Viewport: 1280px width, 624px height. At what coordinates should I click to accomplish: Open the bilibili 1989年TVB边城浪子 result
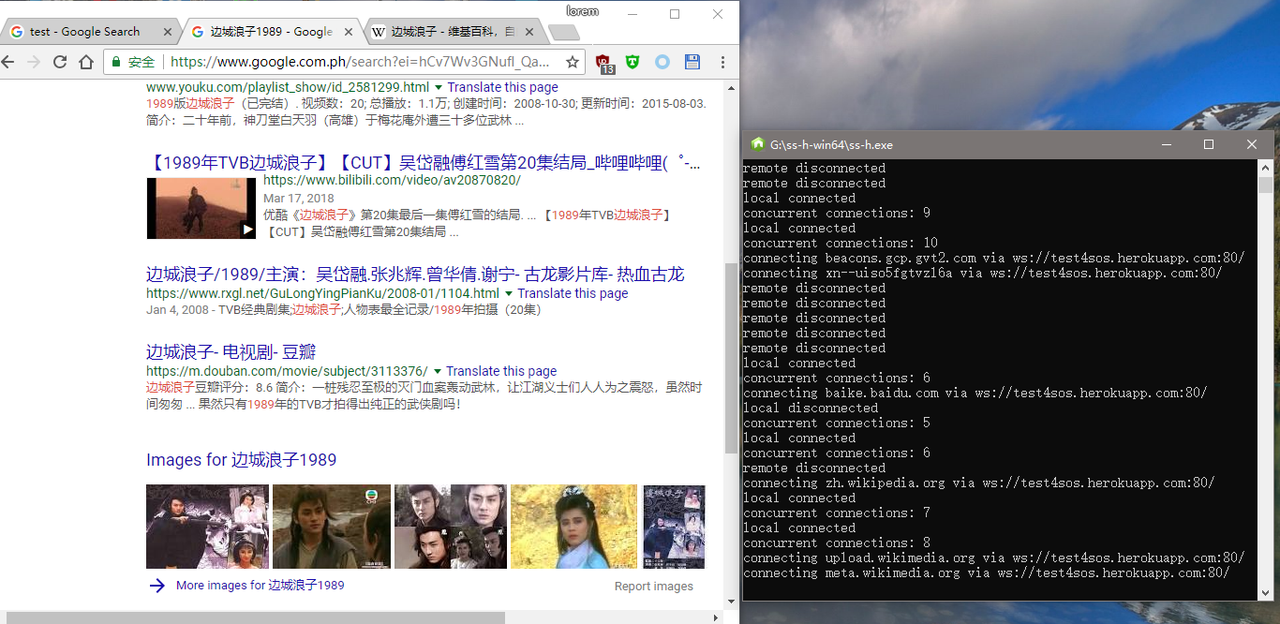coord(423,163)
